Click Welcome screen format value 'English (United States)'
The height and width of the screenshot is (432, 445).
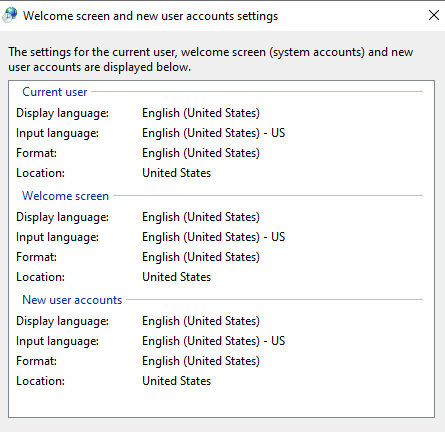pyautogui.click(x=201, y=257)
